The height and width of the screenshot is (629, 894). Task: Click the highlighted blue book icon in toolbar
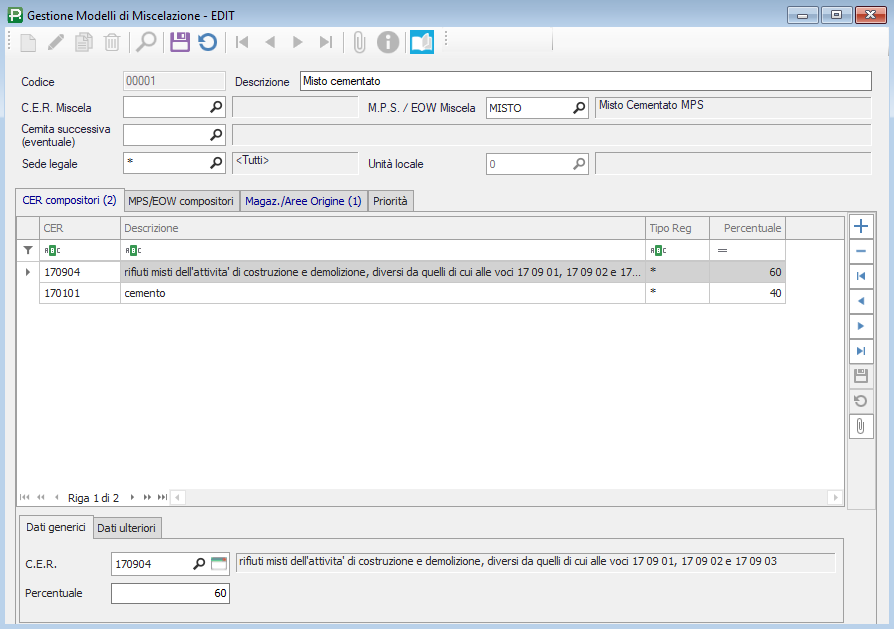(x=421, y=42)
